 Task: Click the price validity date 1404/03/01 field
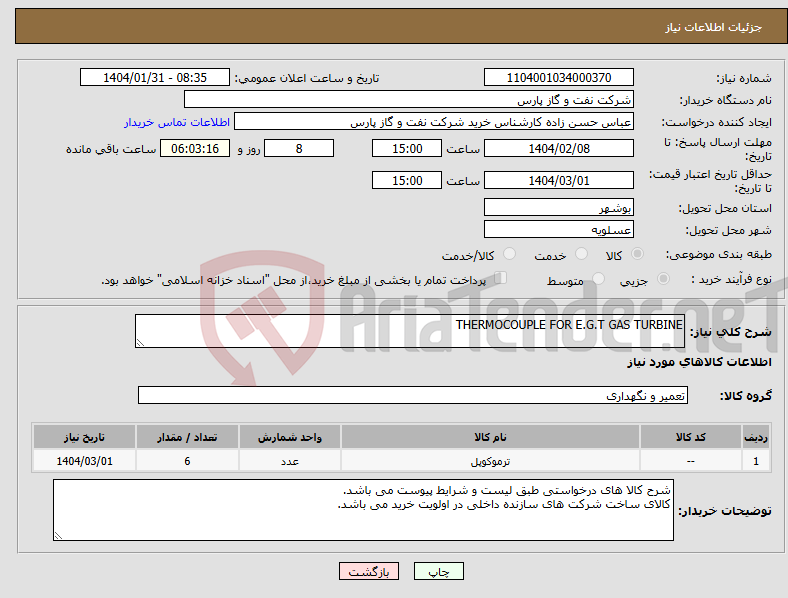point(559,180)
